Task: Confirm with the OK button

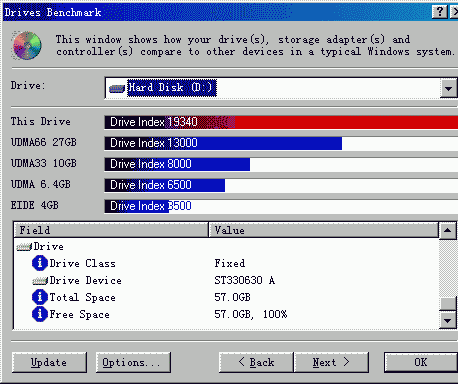Action: click(x=421, y=362)
